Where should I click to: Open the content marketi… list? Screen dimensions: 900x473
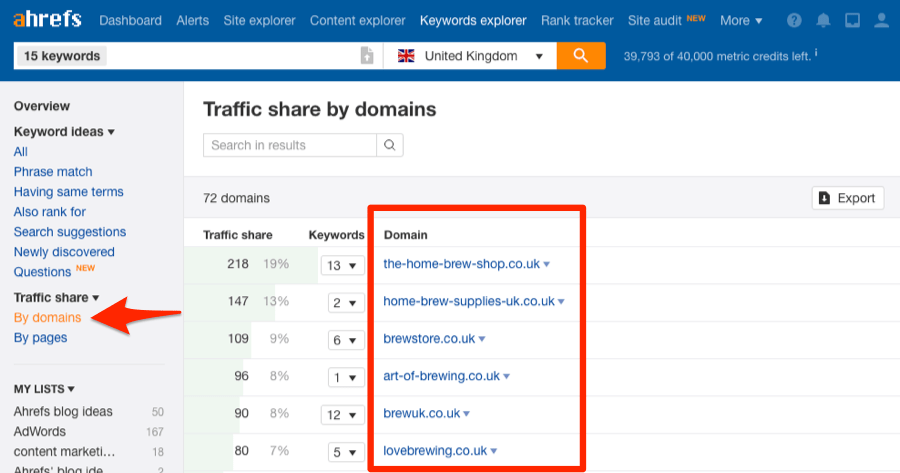(64, 452)
